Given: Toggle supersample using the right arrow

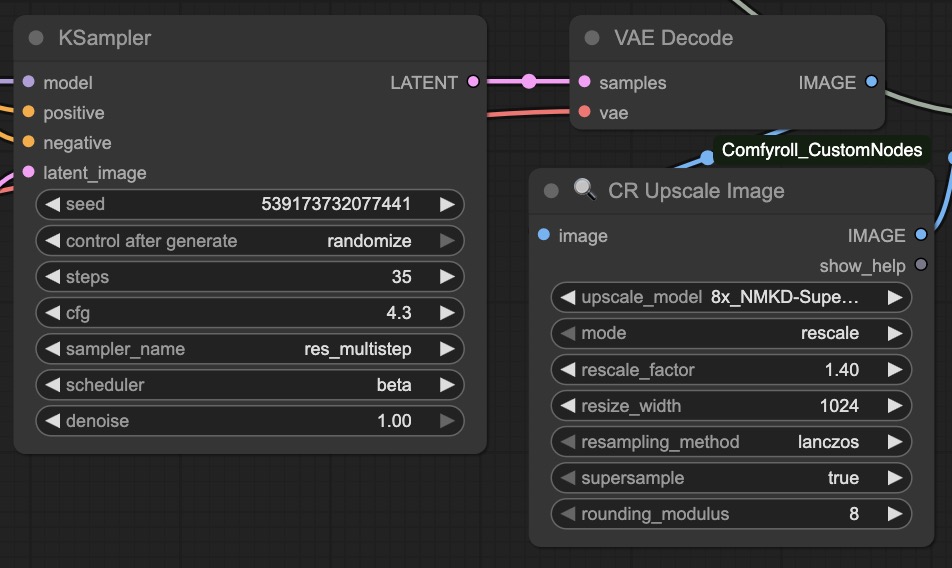Looking at the screenshot, I should click(895, 478).
